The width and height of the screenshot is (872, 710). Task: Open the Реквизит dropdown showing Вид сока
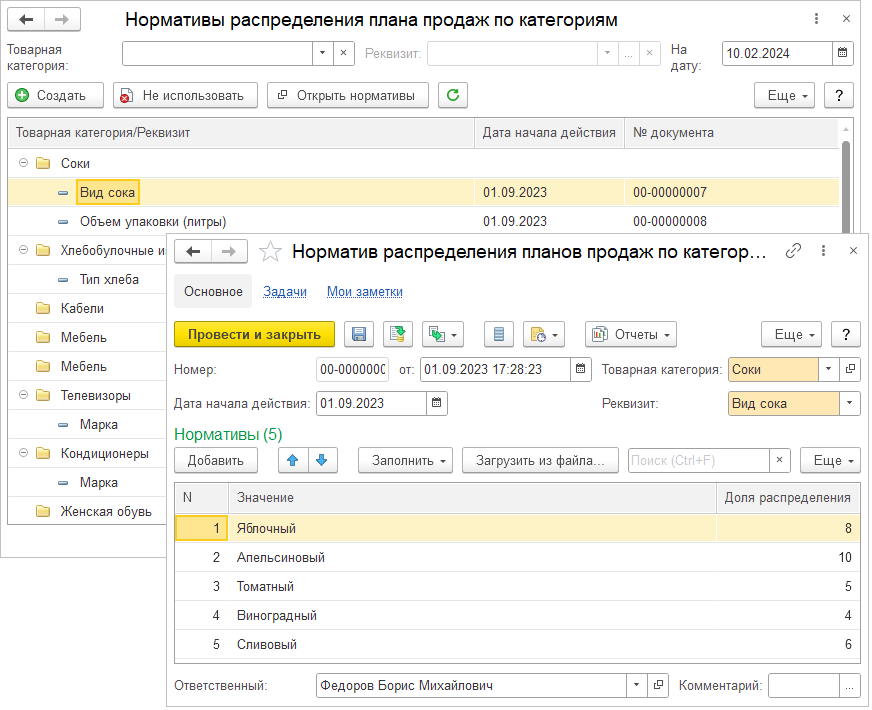850,404
